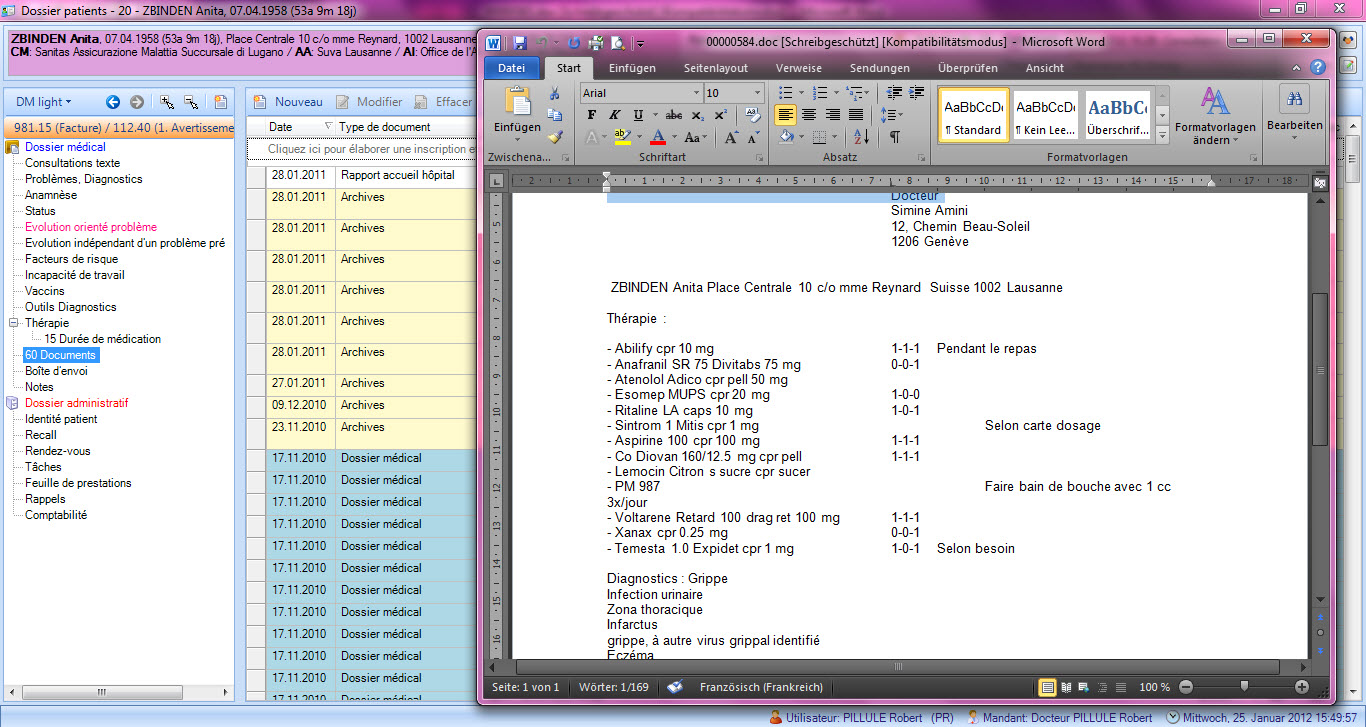1366x727 pixels.
Task: Click the Modifier button in dossier toolbar
Action: click(x=369, y=102)
